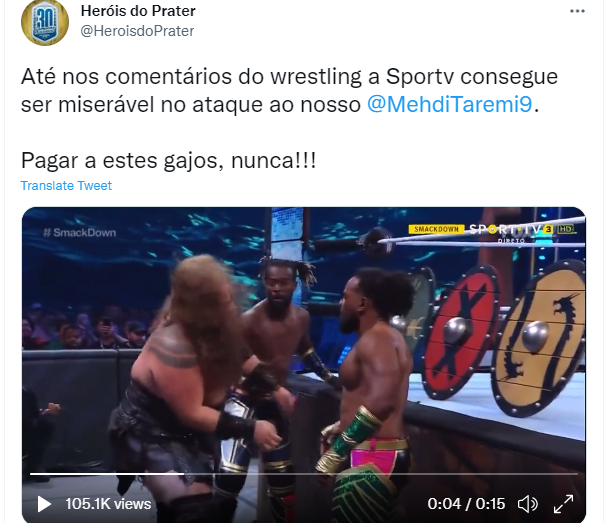This screenshot has height=523, width=610.
Task: Click the SPORT TV 3 HD logo overlay
Action: pos(522,230)
